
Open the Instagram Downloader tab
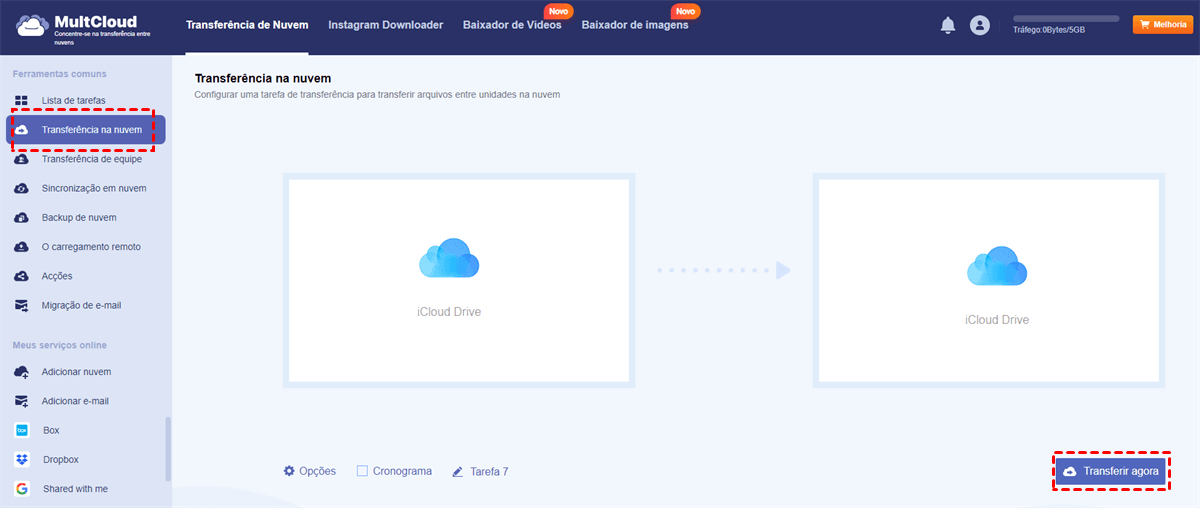click(385, 25)
